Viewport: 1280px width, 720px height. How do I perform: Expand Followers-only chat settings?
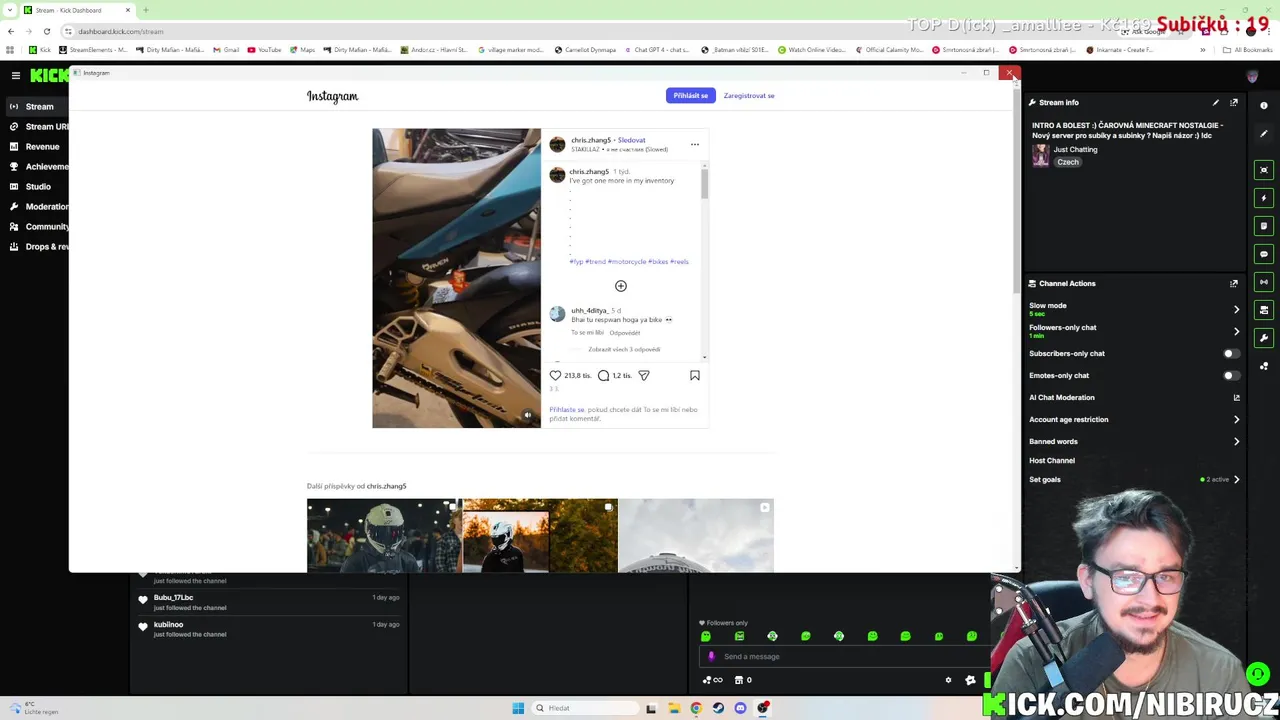1236,331
